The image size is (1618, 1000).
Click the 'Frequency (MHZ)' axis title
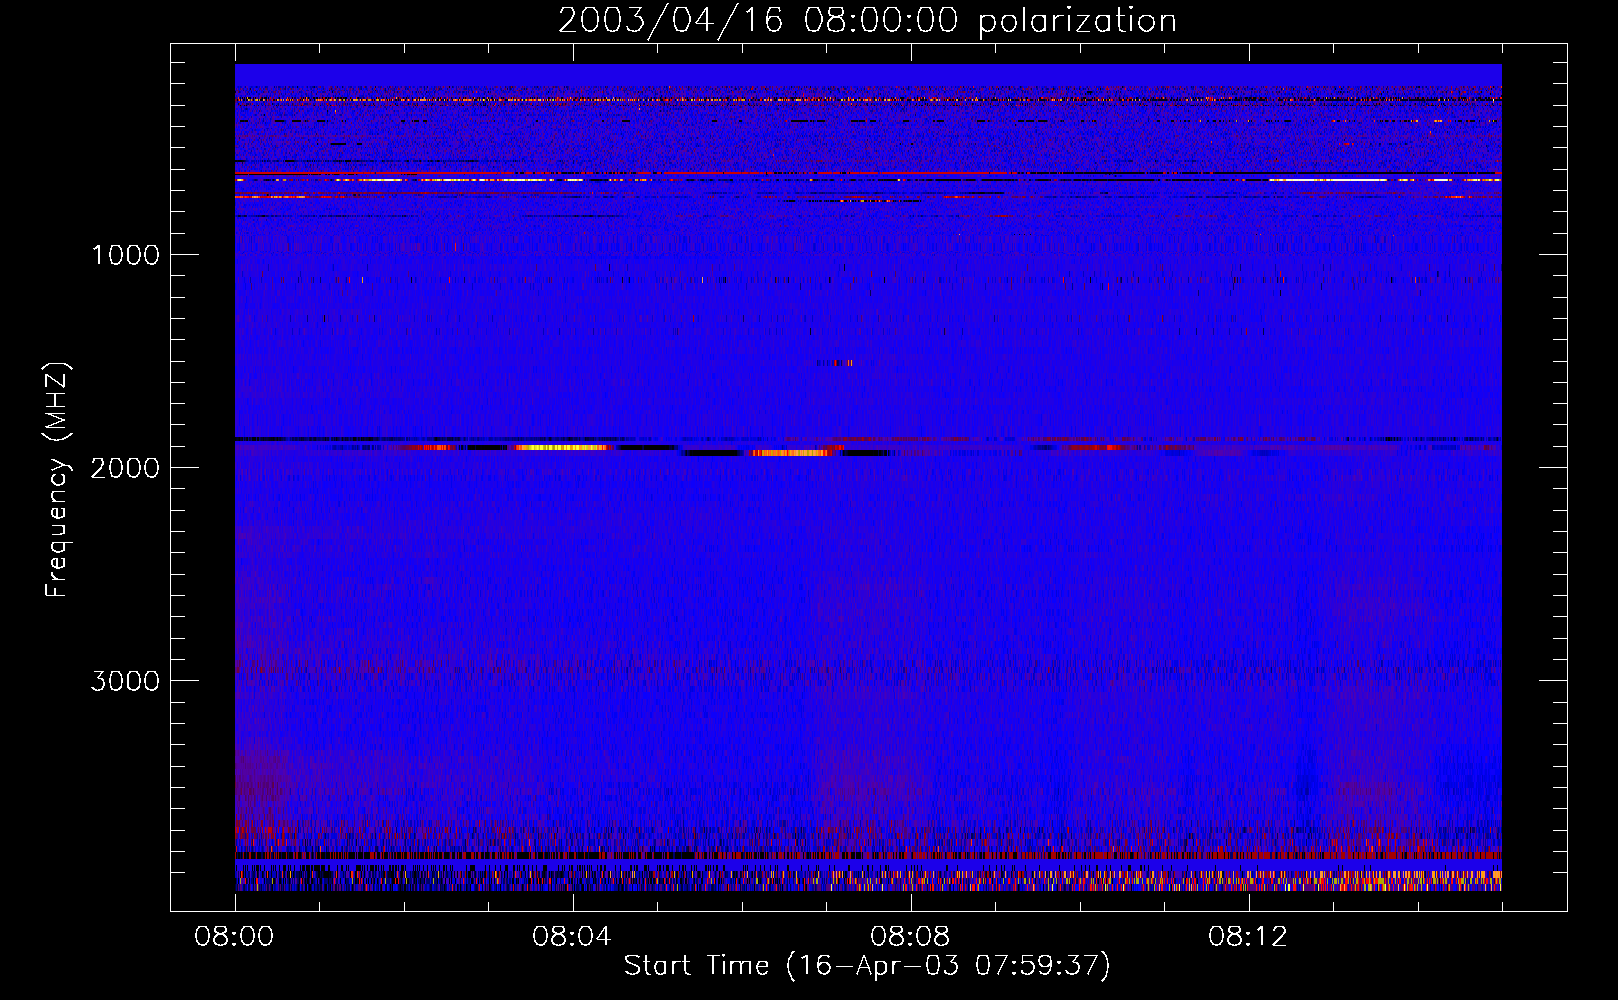[57, 479]
